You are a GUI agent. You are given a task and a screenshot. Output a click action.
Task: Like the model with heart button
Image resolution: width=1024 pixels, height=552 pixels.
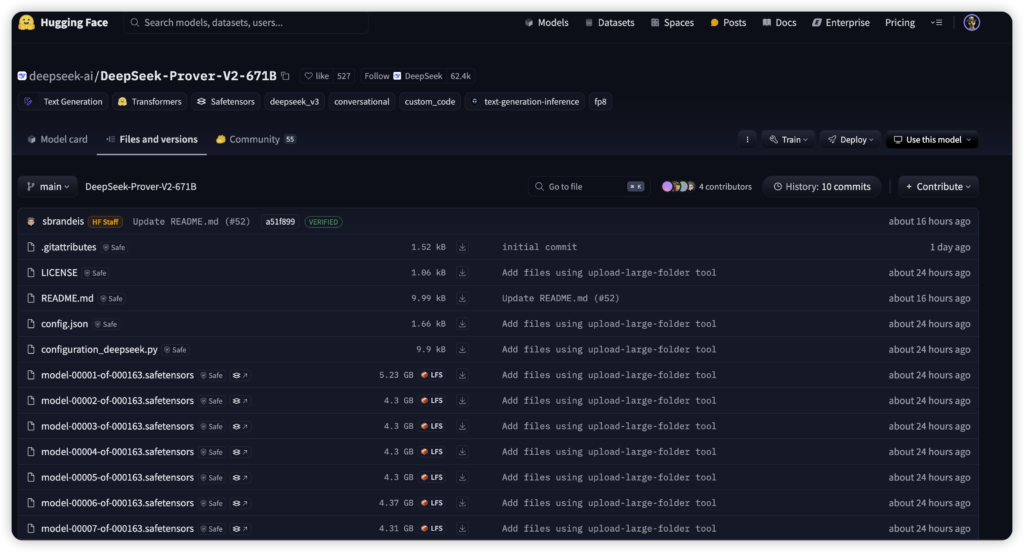[x=317, y=76]
